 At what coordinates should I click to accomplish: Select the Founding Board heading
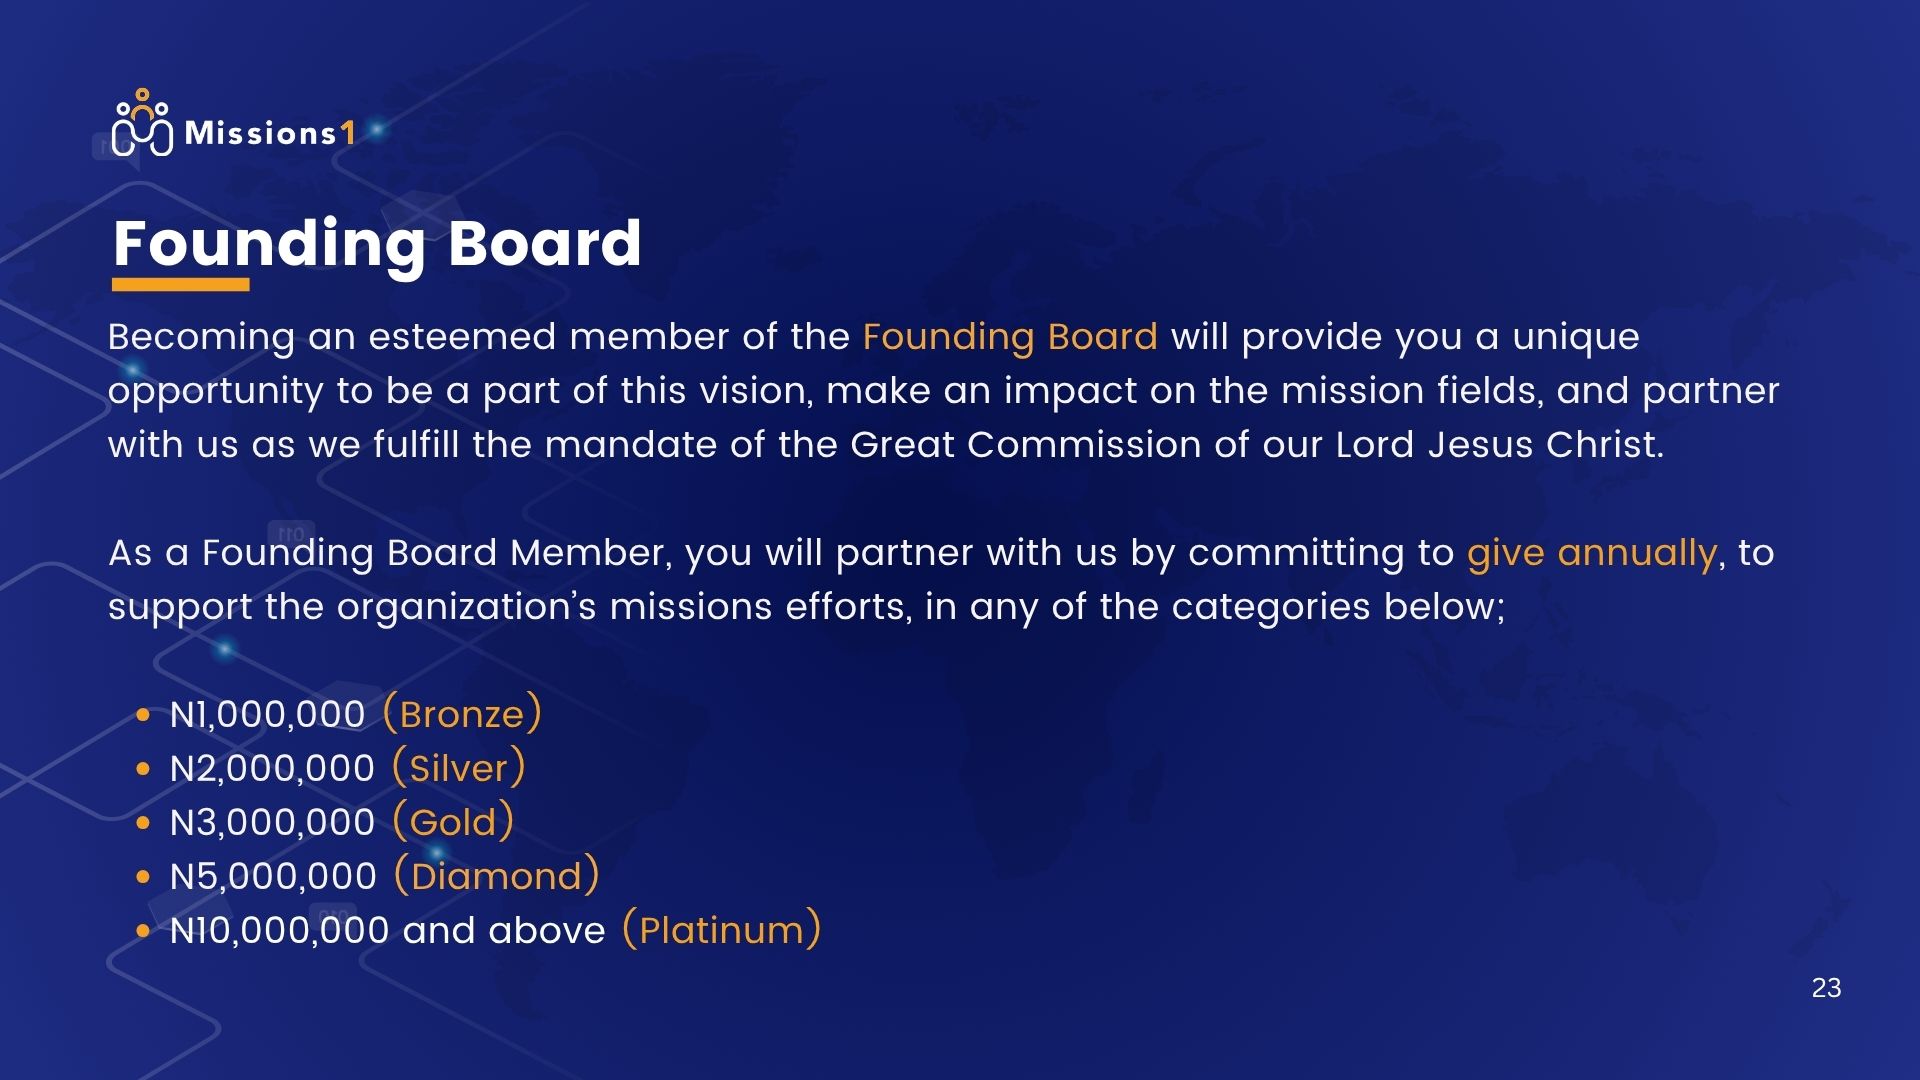(377, 243)
